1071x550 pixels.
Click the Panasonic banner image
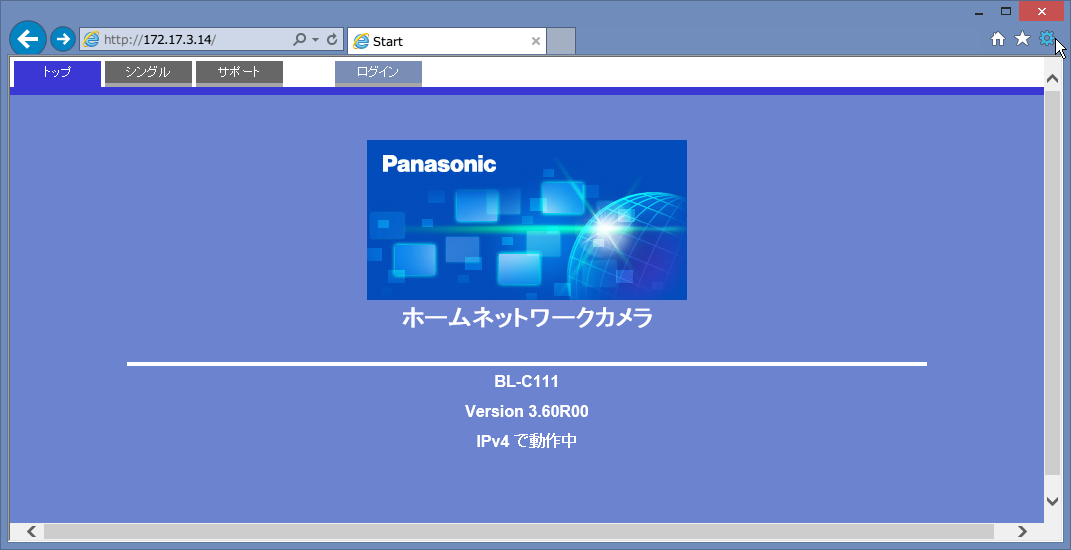[x=527, y=220]
